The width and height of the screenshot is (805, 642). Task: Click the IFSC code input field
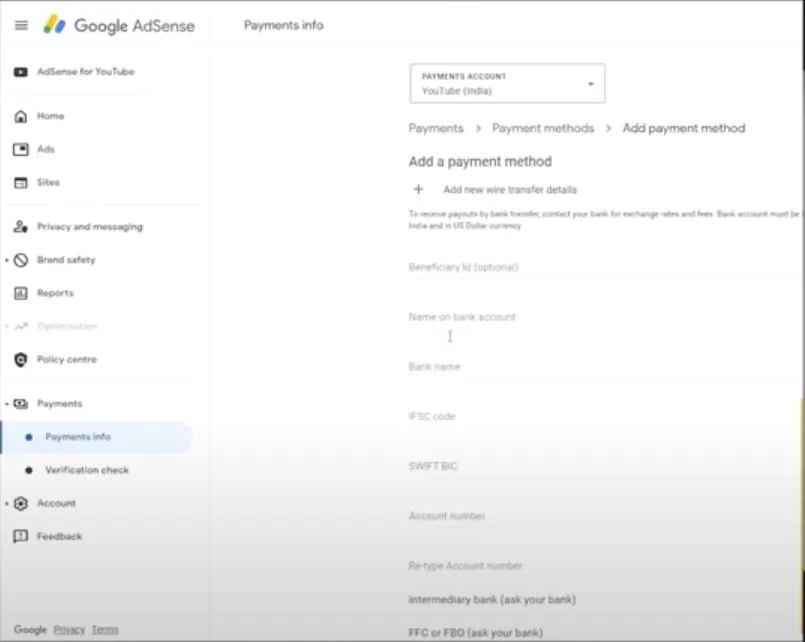(x=600, y=417)
